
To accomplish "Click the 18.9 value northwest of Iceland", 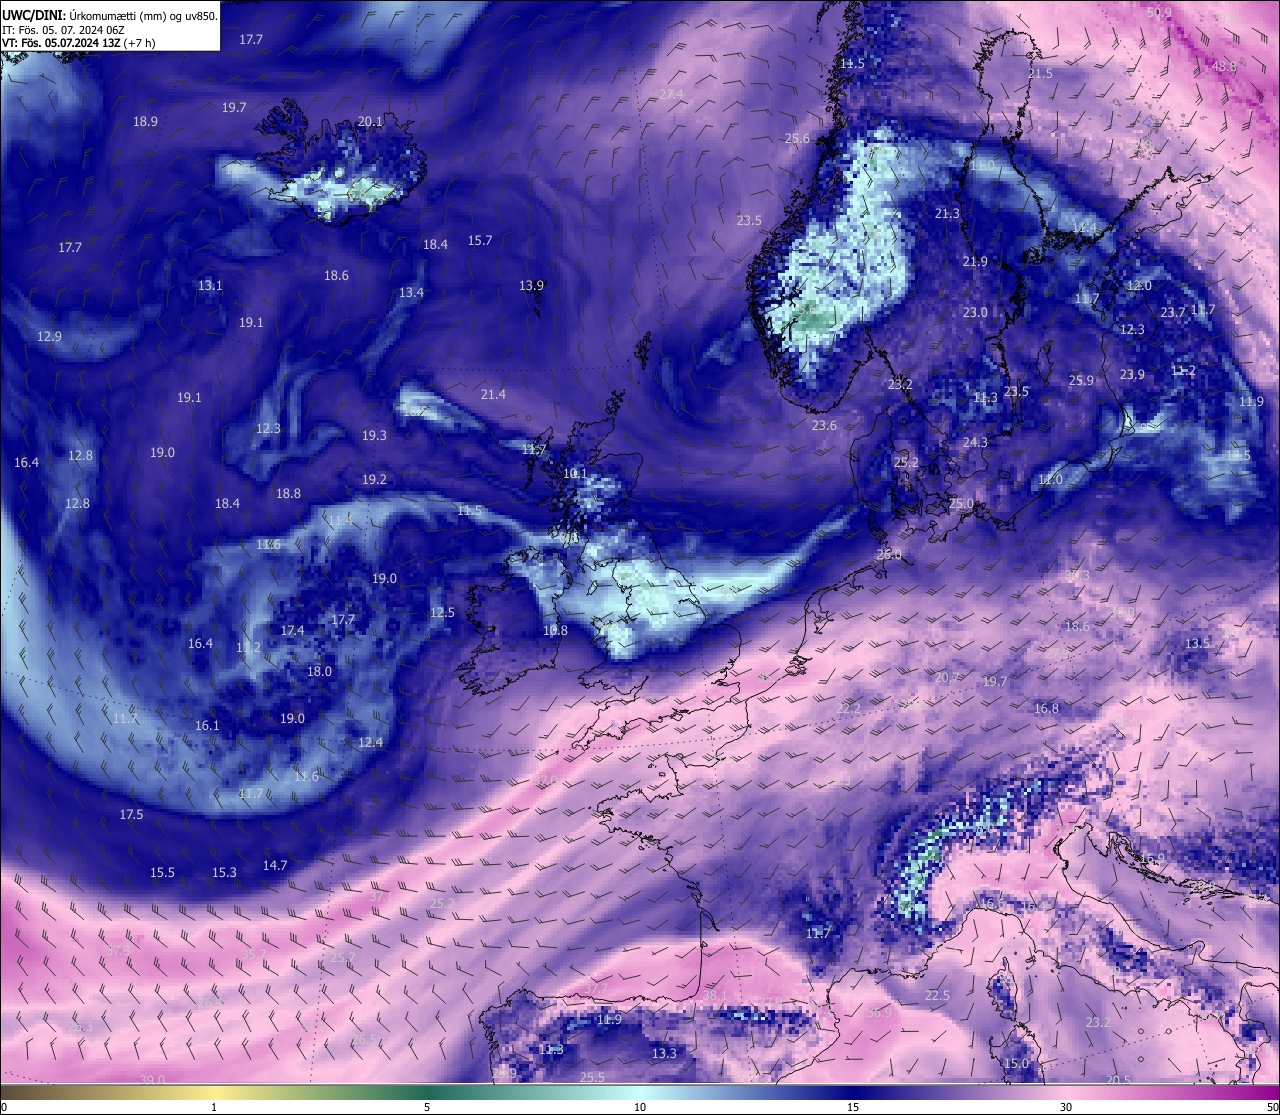I will coord(145,121).
